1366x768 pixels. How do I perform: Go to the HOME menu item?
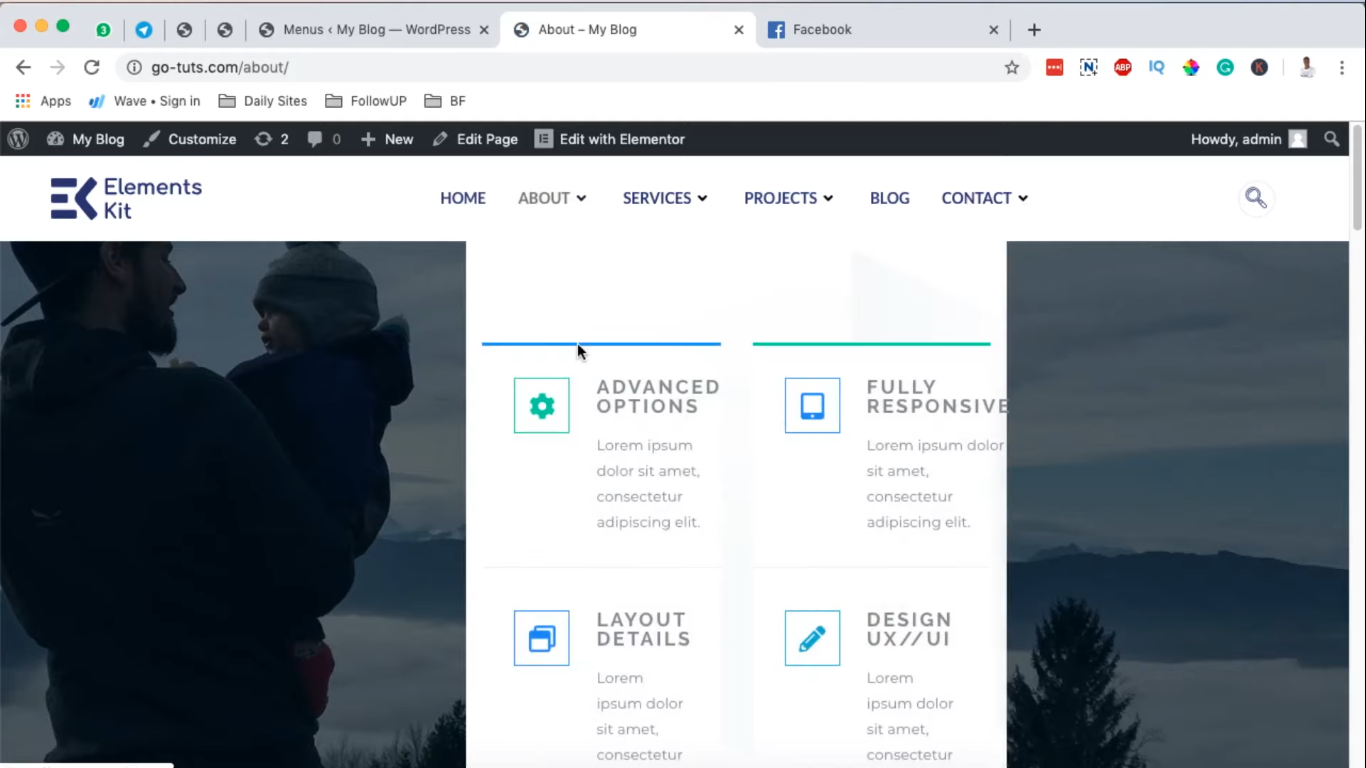[x=463, y=198]
